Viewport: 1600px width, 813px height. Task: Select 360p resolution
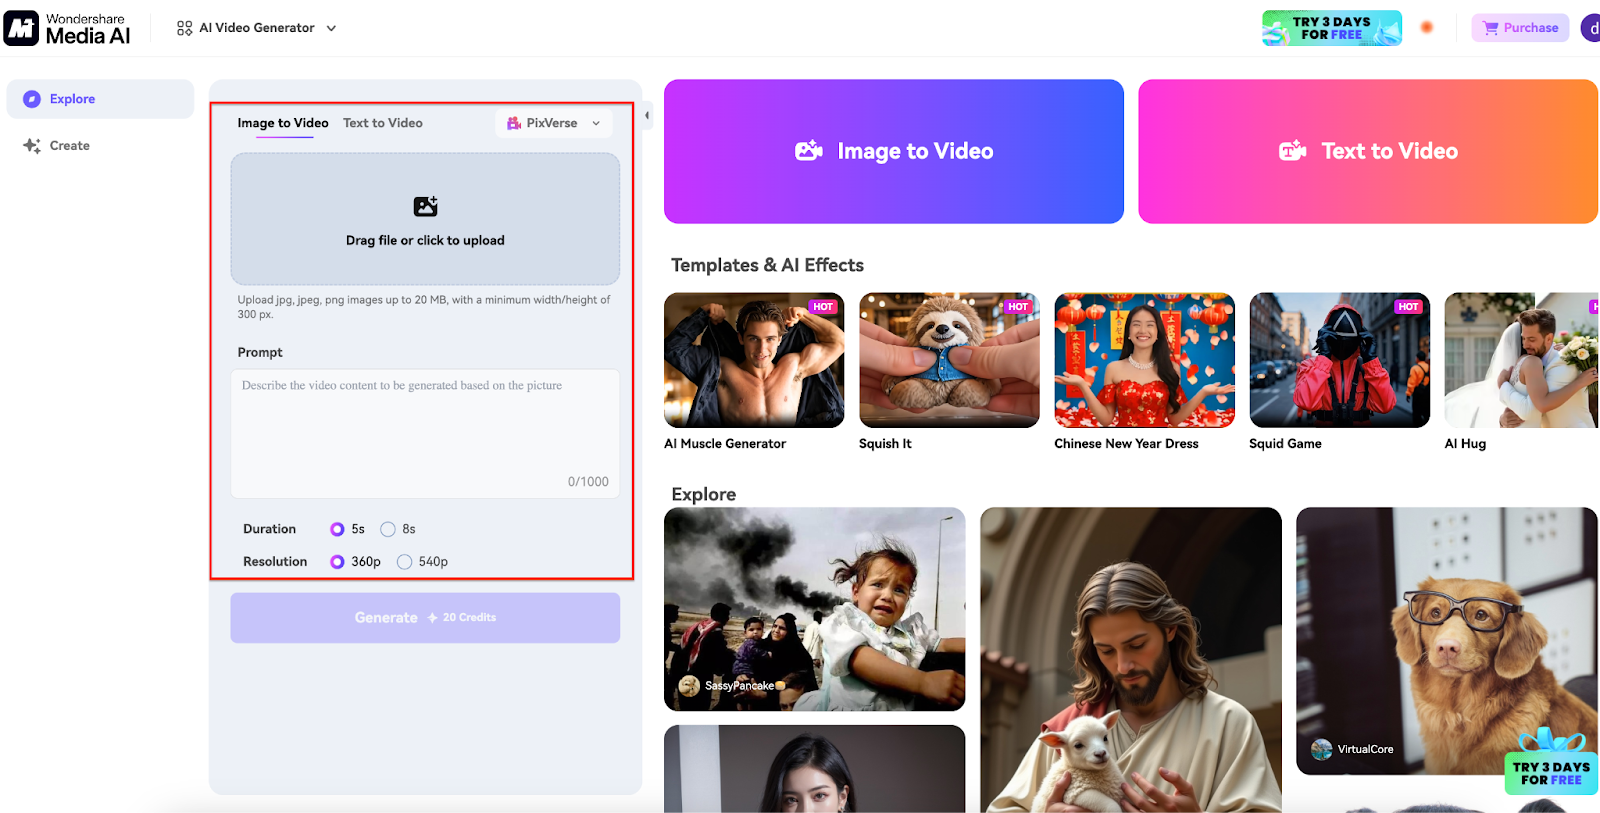pos(338,562)
